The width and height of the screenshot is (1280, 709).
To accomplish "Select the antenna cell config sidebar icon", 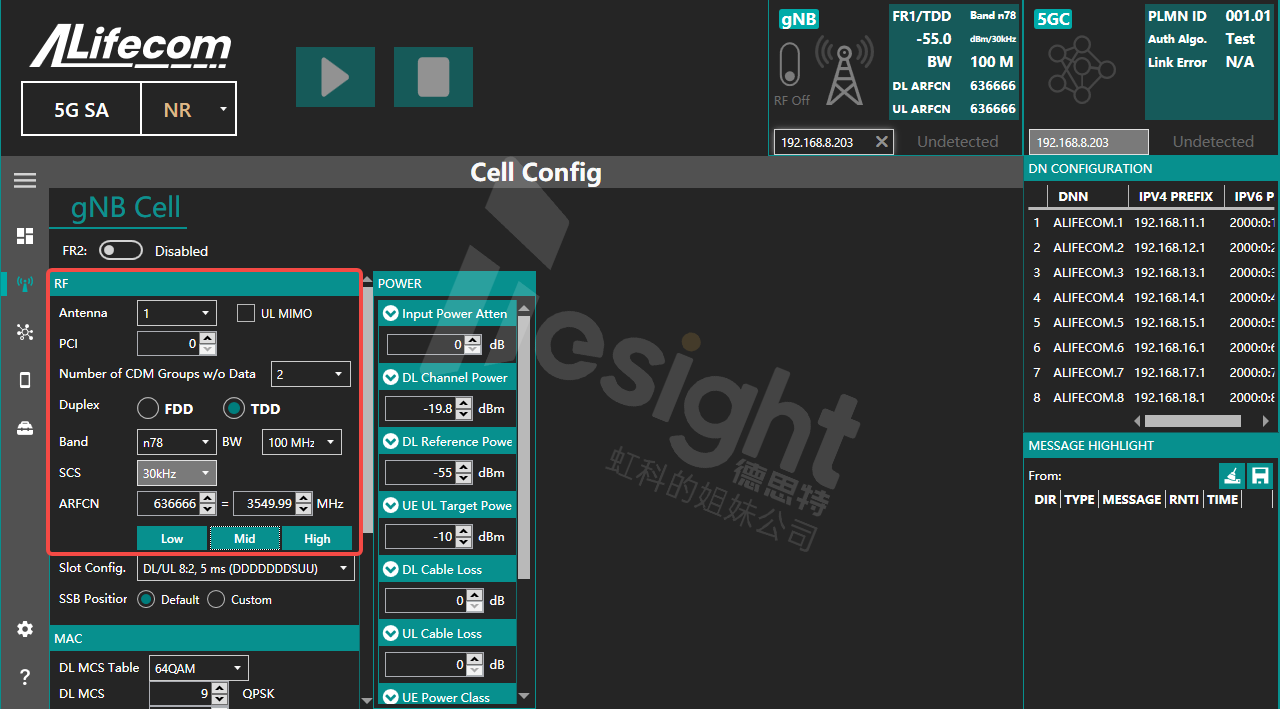I will pyautogui.click(x=25, y=284).
